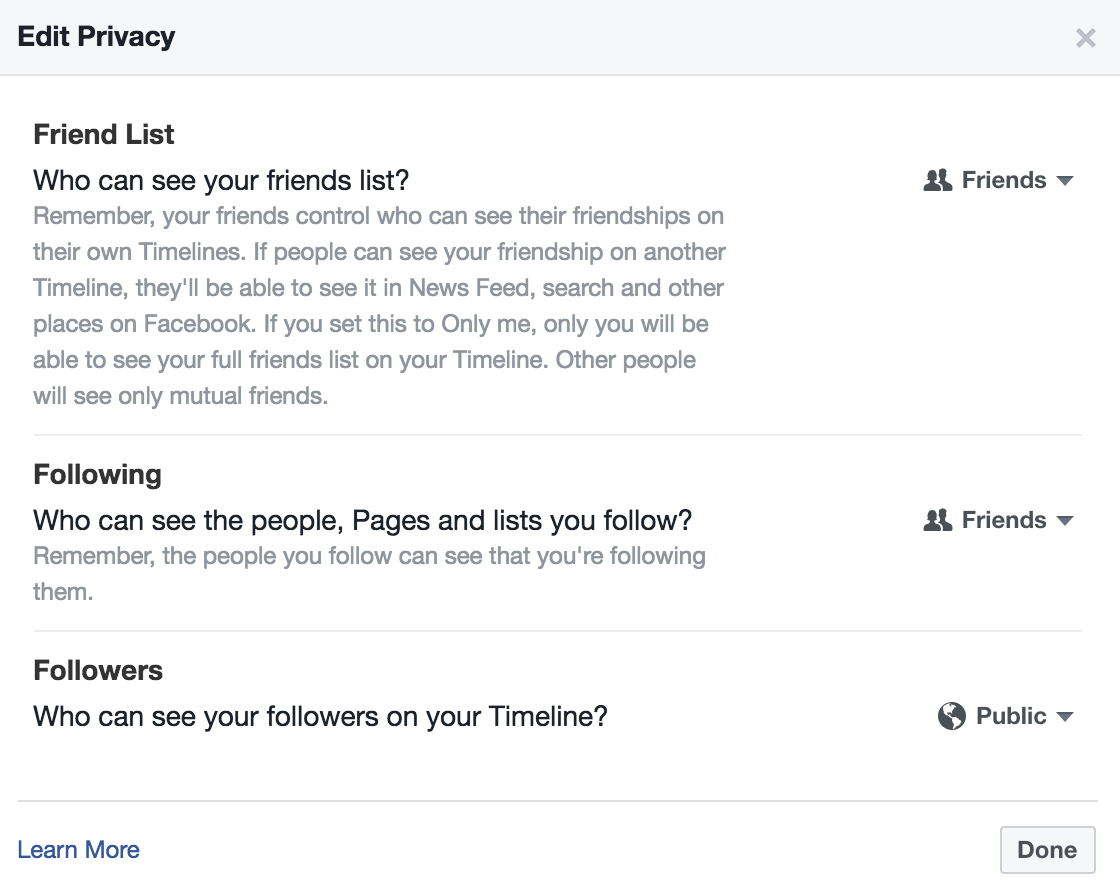Click the globe icon beside Public
This screenshot has width=1120, height=896.
[x=951, y=716]
